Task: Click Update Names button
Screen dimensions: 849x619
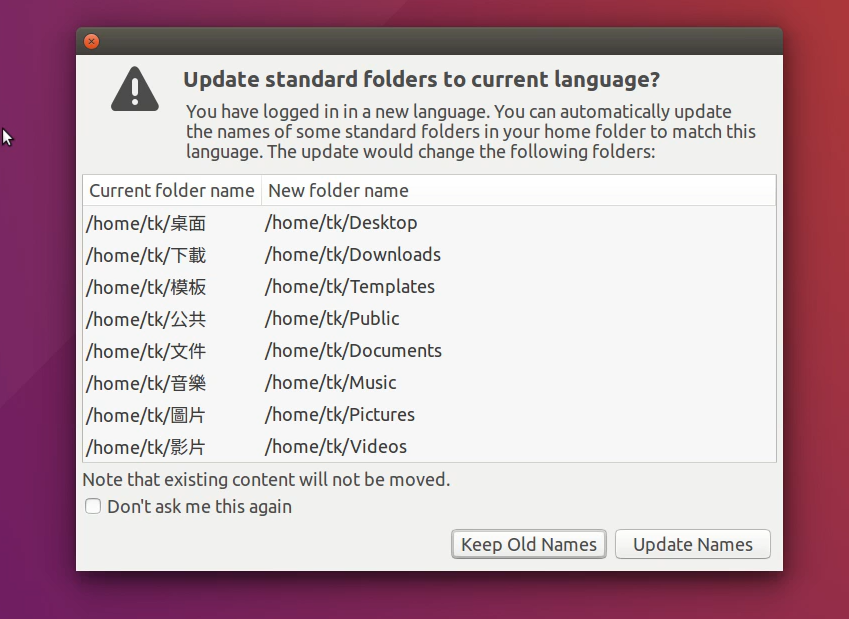Action: 693,544
